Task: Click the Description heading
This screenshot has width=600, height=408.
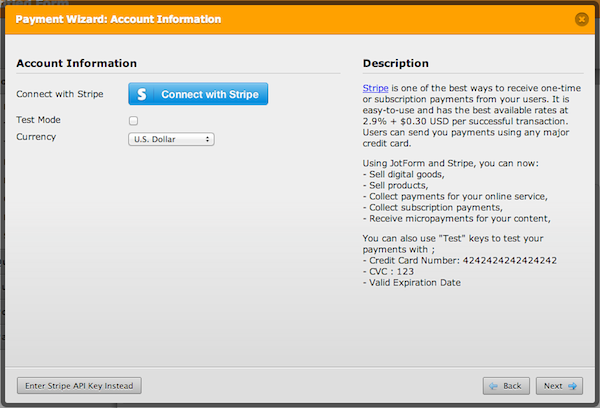Action: click(396, 63)
